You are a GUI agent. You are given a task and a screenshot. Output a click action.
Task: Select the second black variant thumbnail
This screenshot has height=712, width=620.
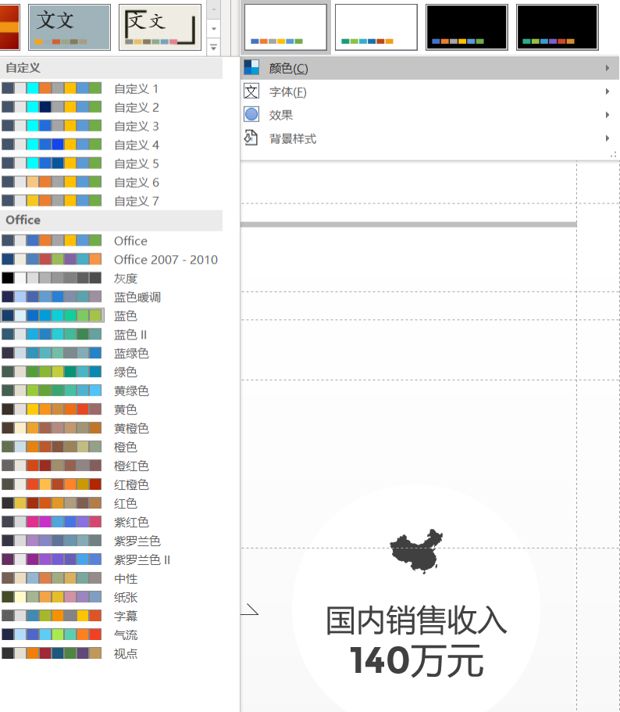pos(557,27)
